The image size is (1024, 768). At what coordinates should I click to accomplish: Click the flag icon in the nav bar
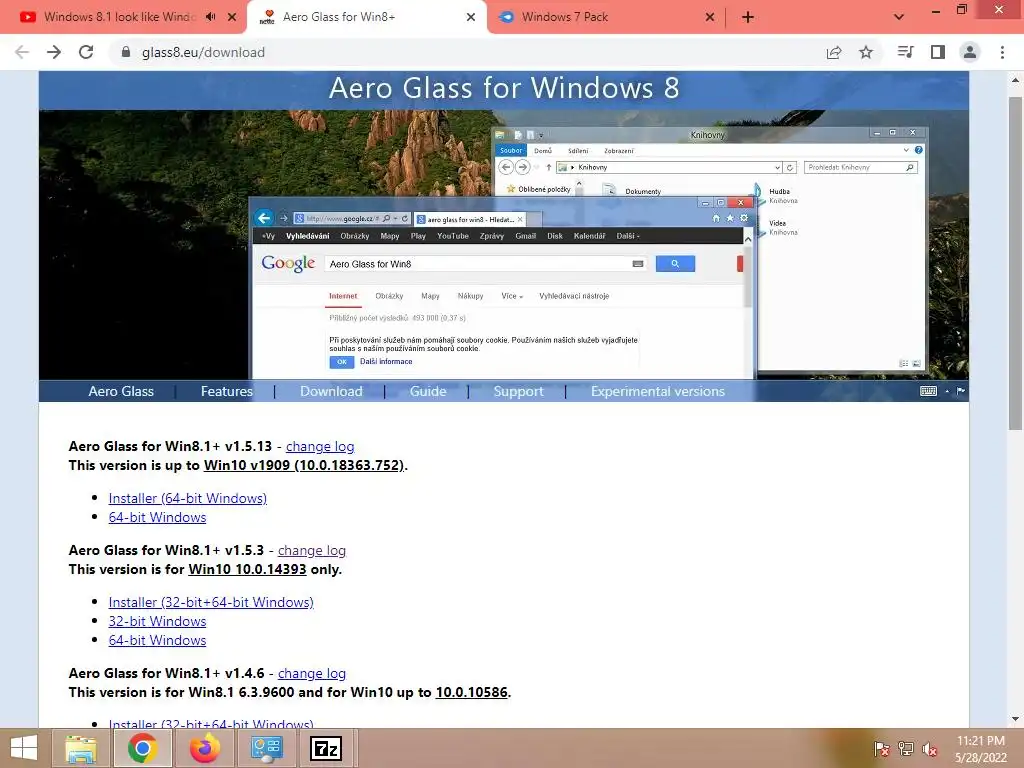click(x=961, y=391)
